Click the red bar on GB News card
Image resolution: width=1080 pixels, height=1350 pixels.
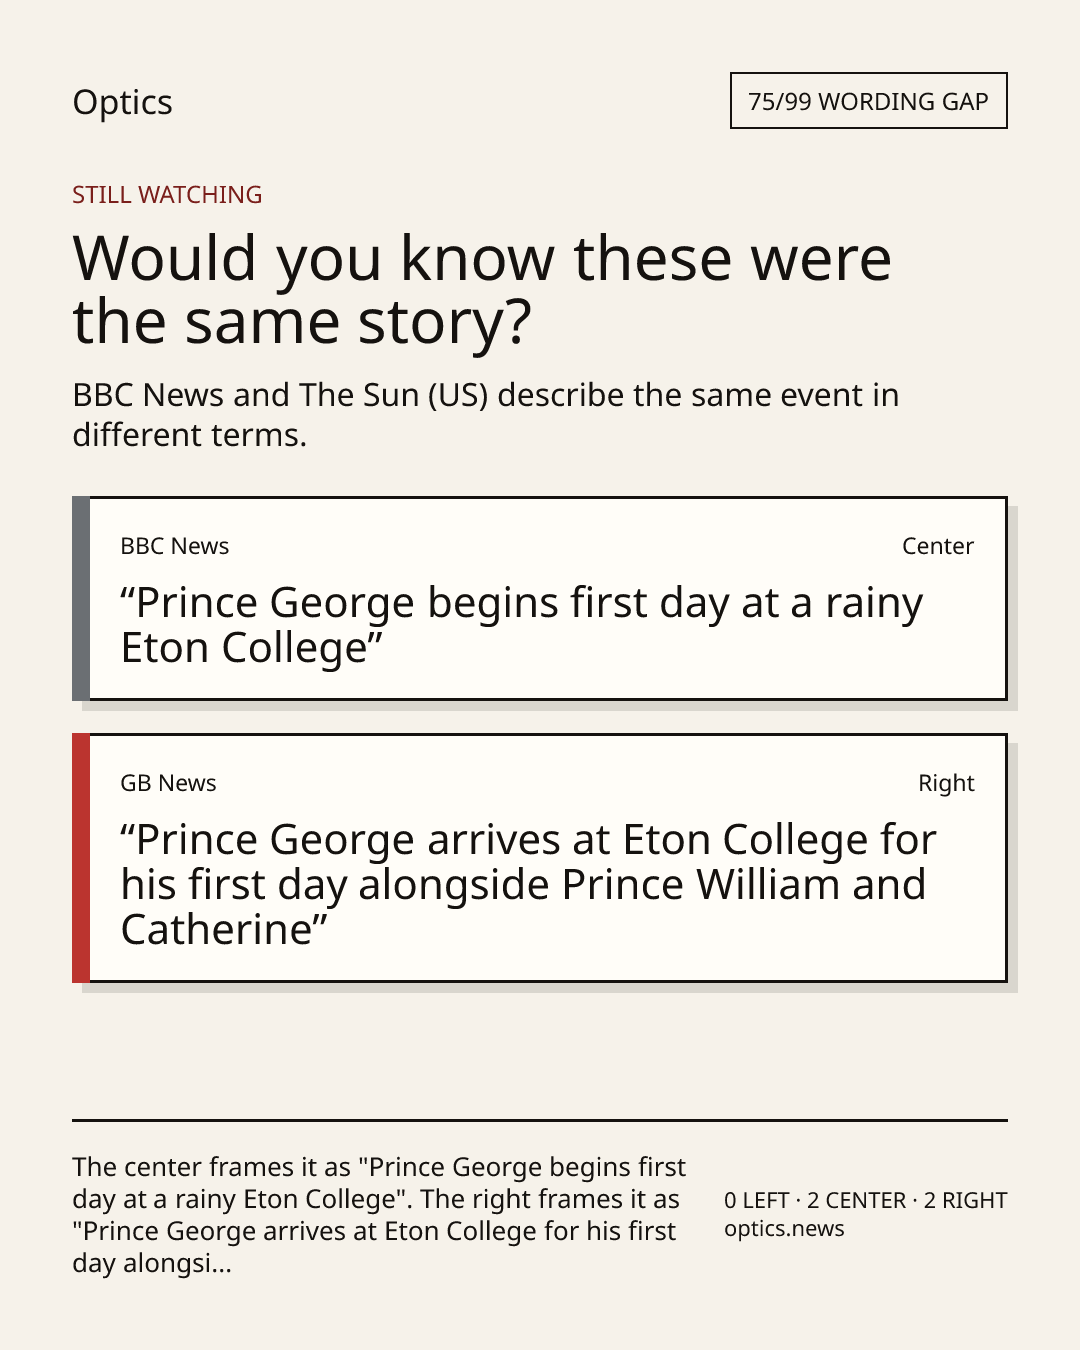(x=81, y=858)
